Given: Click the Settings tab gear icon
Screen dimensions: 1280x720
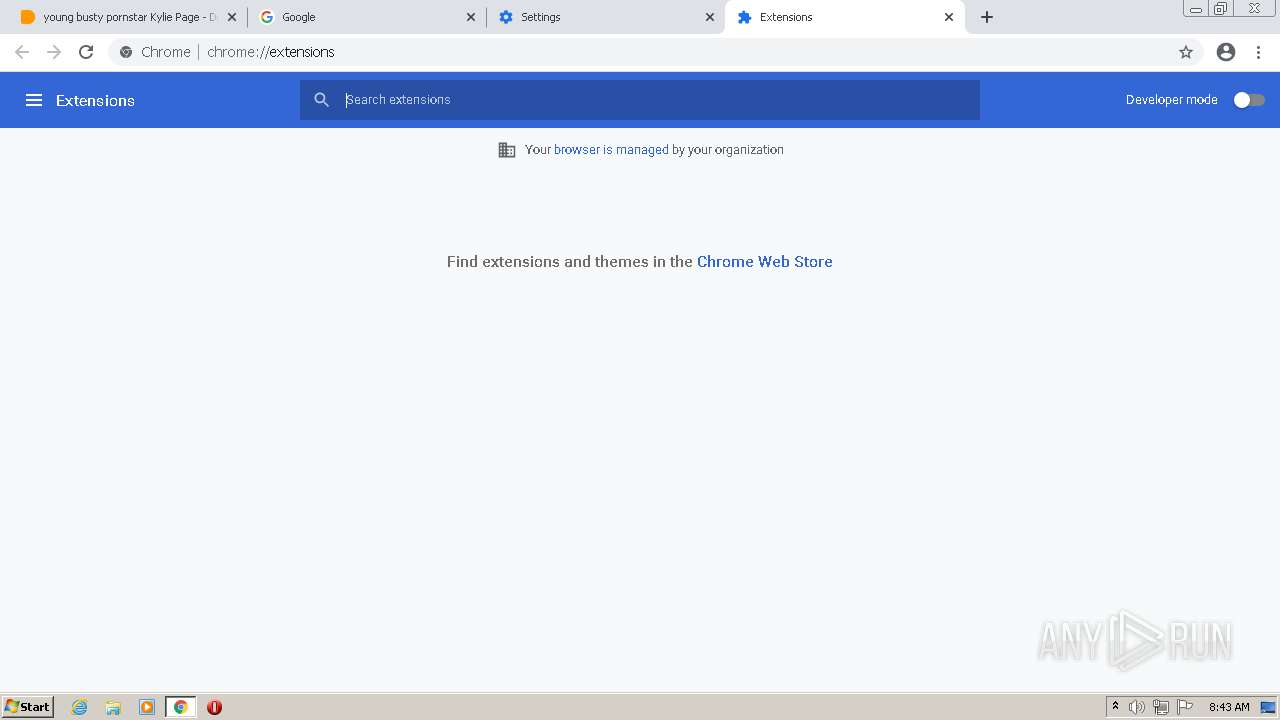Looking at the screenshot, I should [x=506, y=17].
